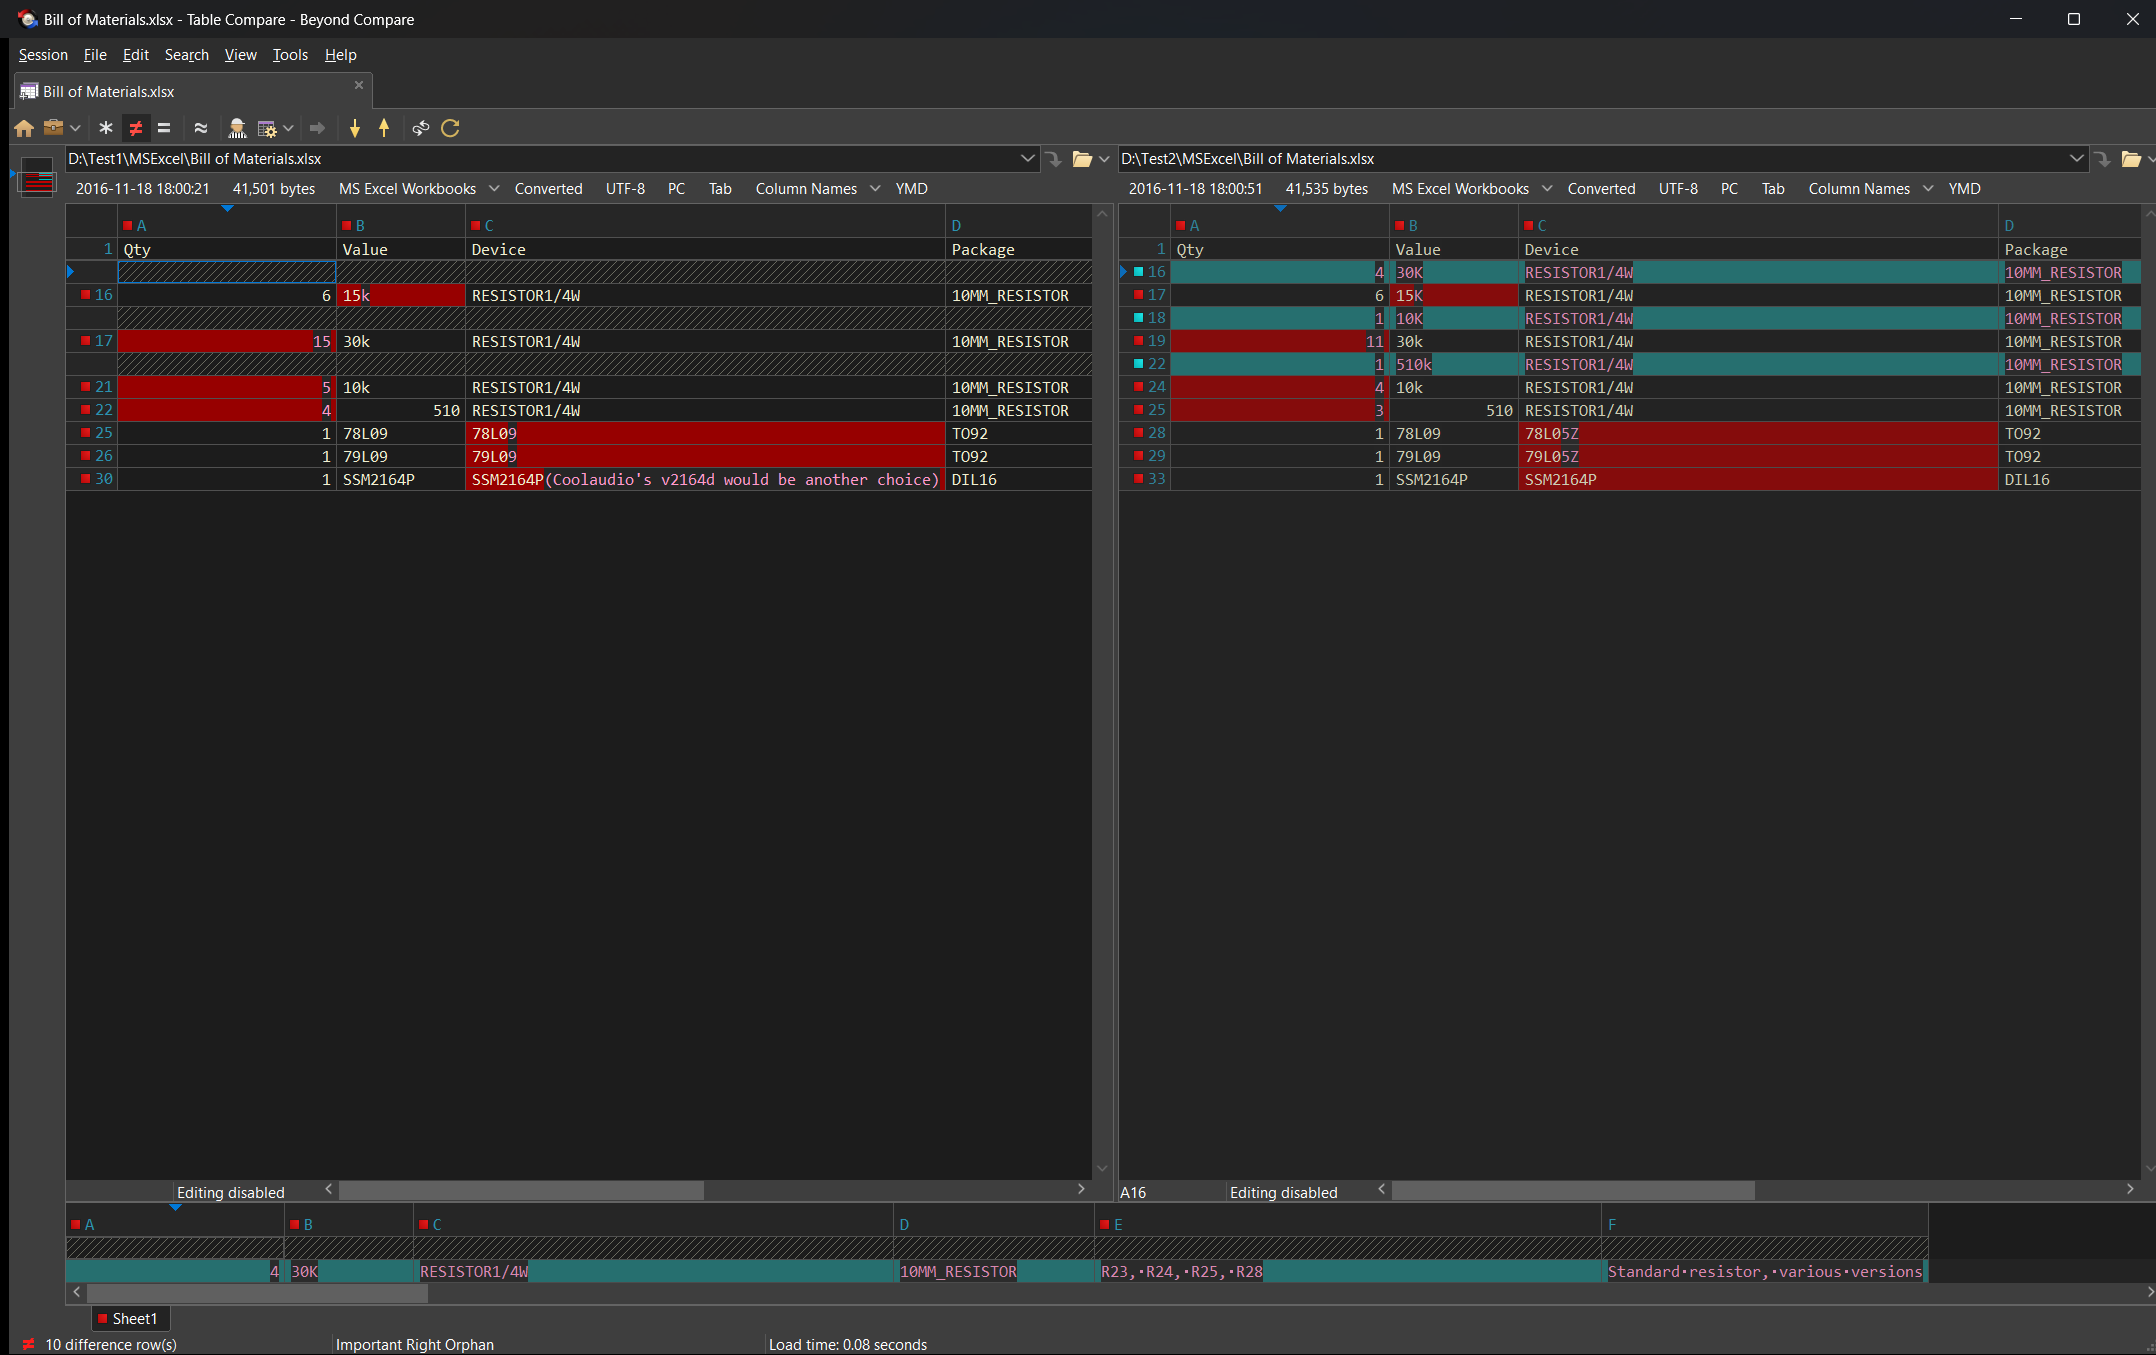Select left cell SSM2164P(Coolaudio's v2164d...)
Image resolution: width=2156 pixels, height=1355 pixels.
click(705, 480)
